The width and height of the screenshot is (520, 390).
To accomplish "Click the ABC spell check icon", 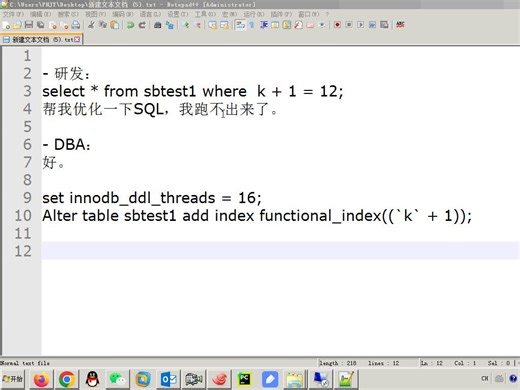I will click(400, 25).
